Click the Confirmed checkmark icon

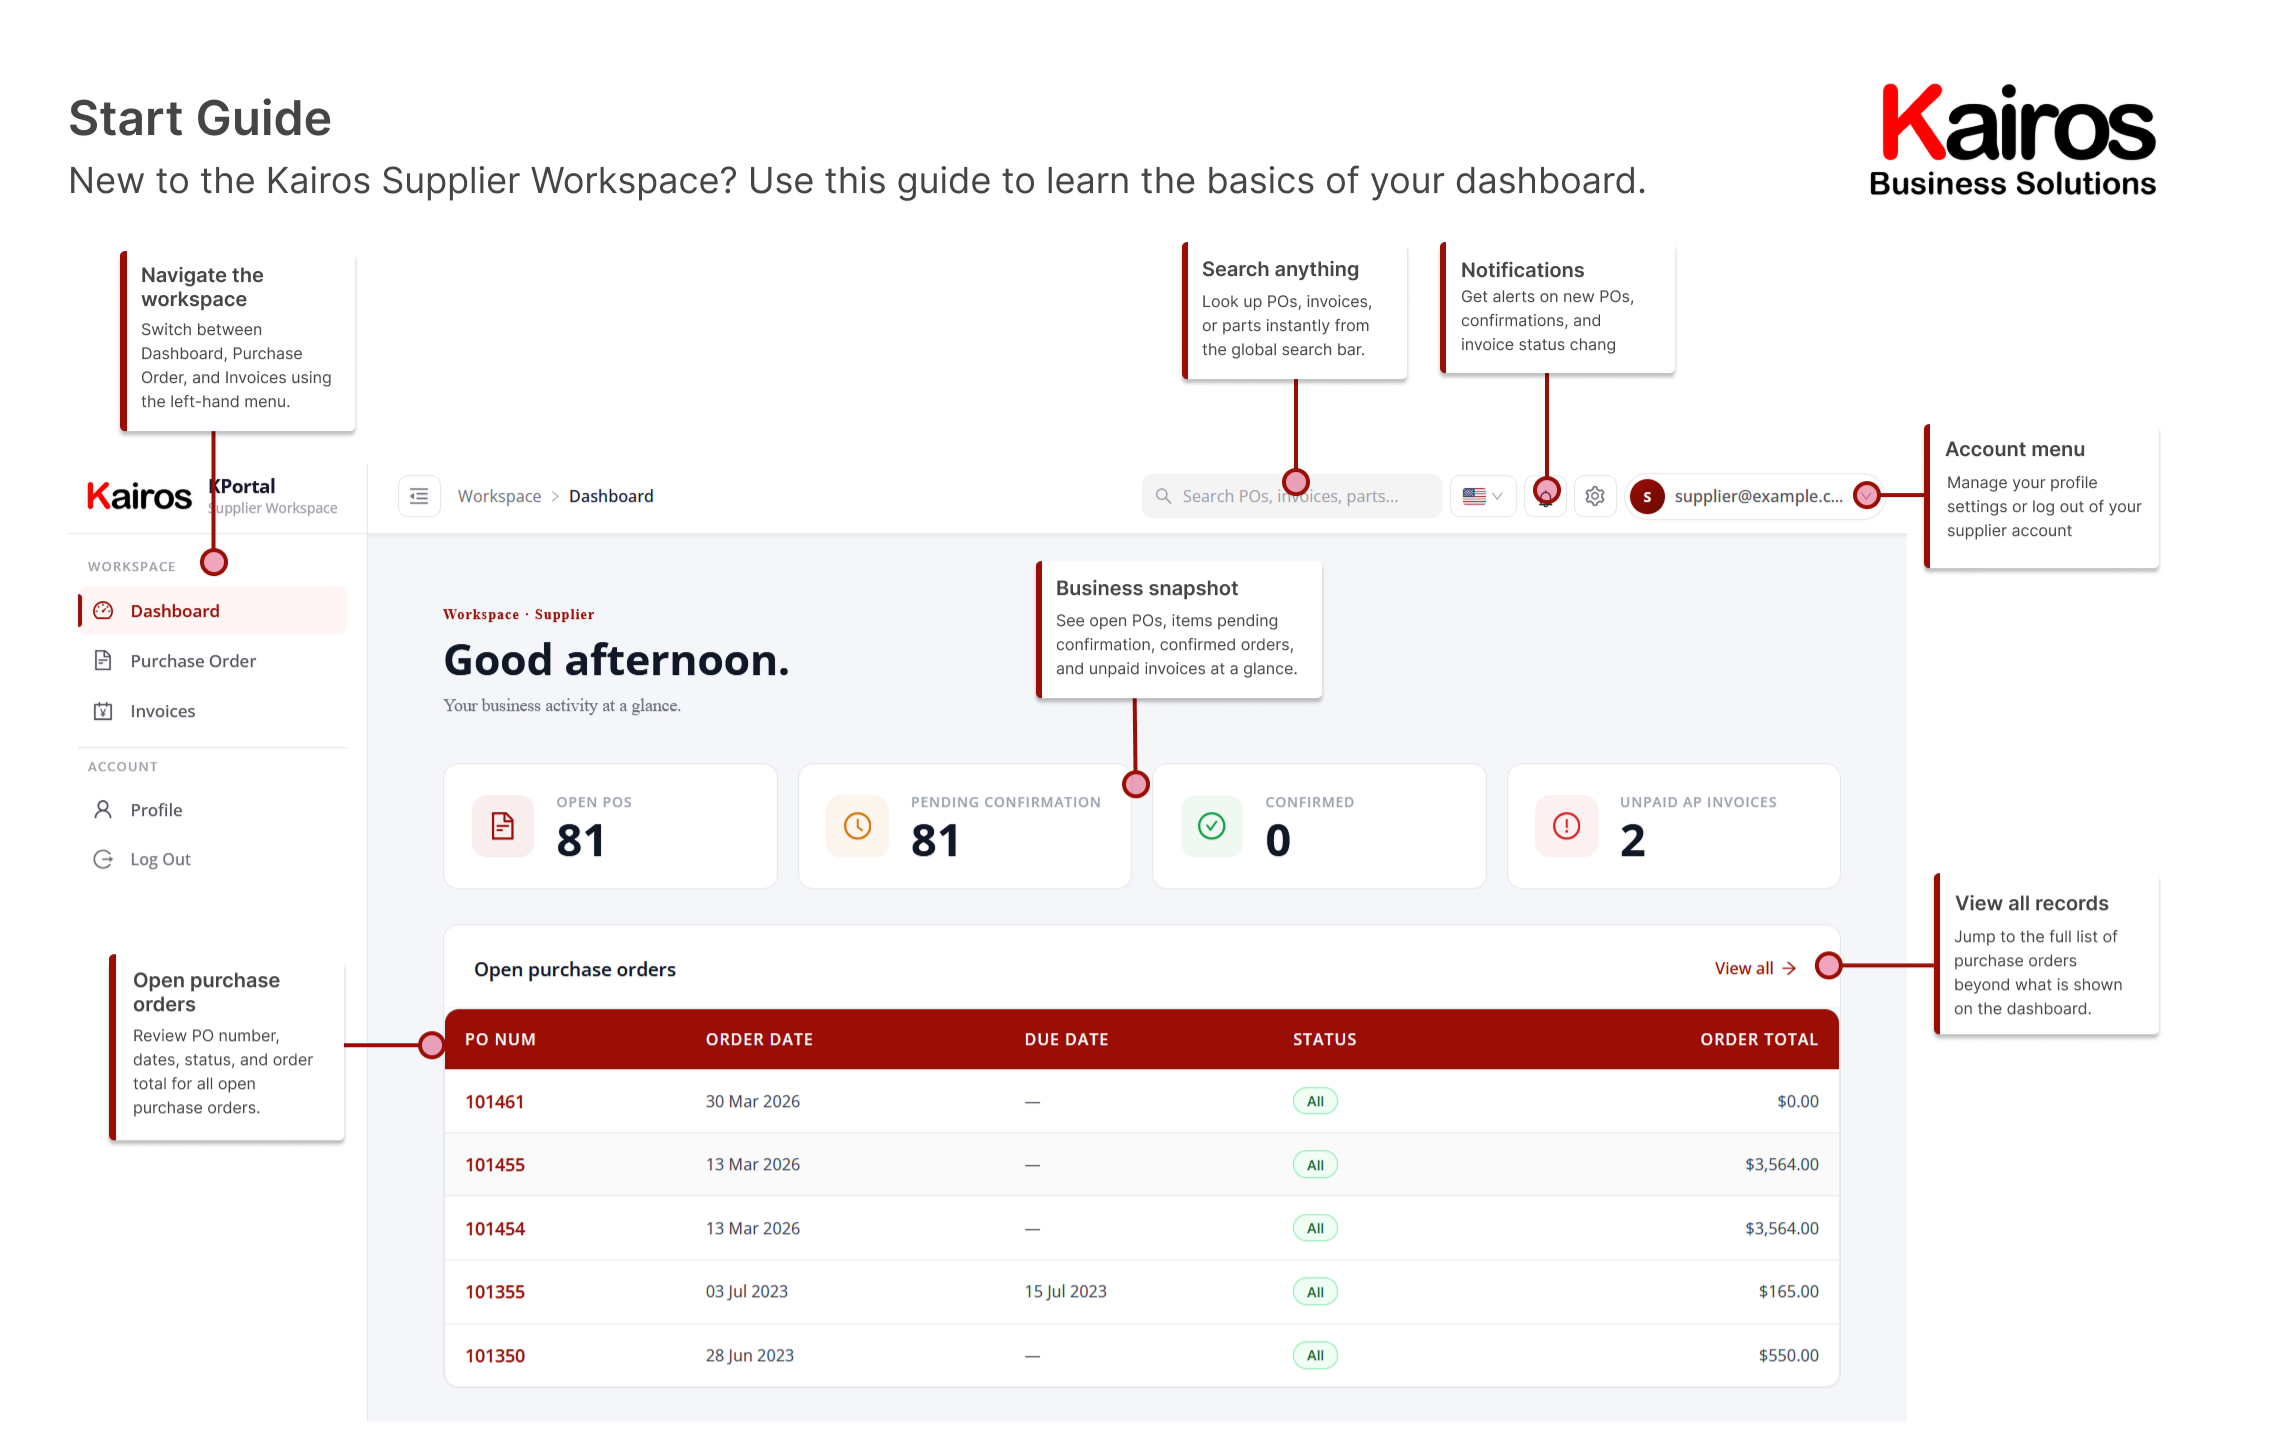pyautogui.click(x=1212, y=826)
